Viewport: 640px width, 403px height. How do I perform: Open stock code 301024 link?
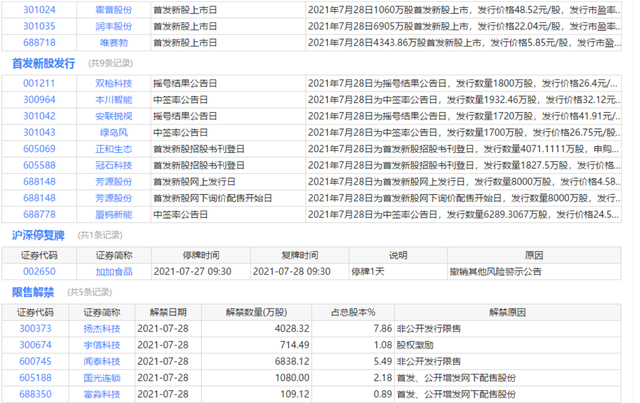pyautogui.click(x=39, y=10)
